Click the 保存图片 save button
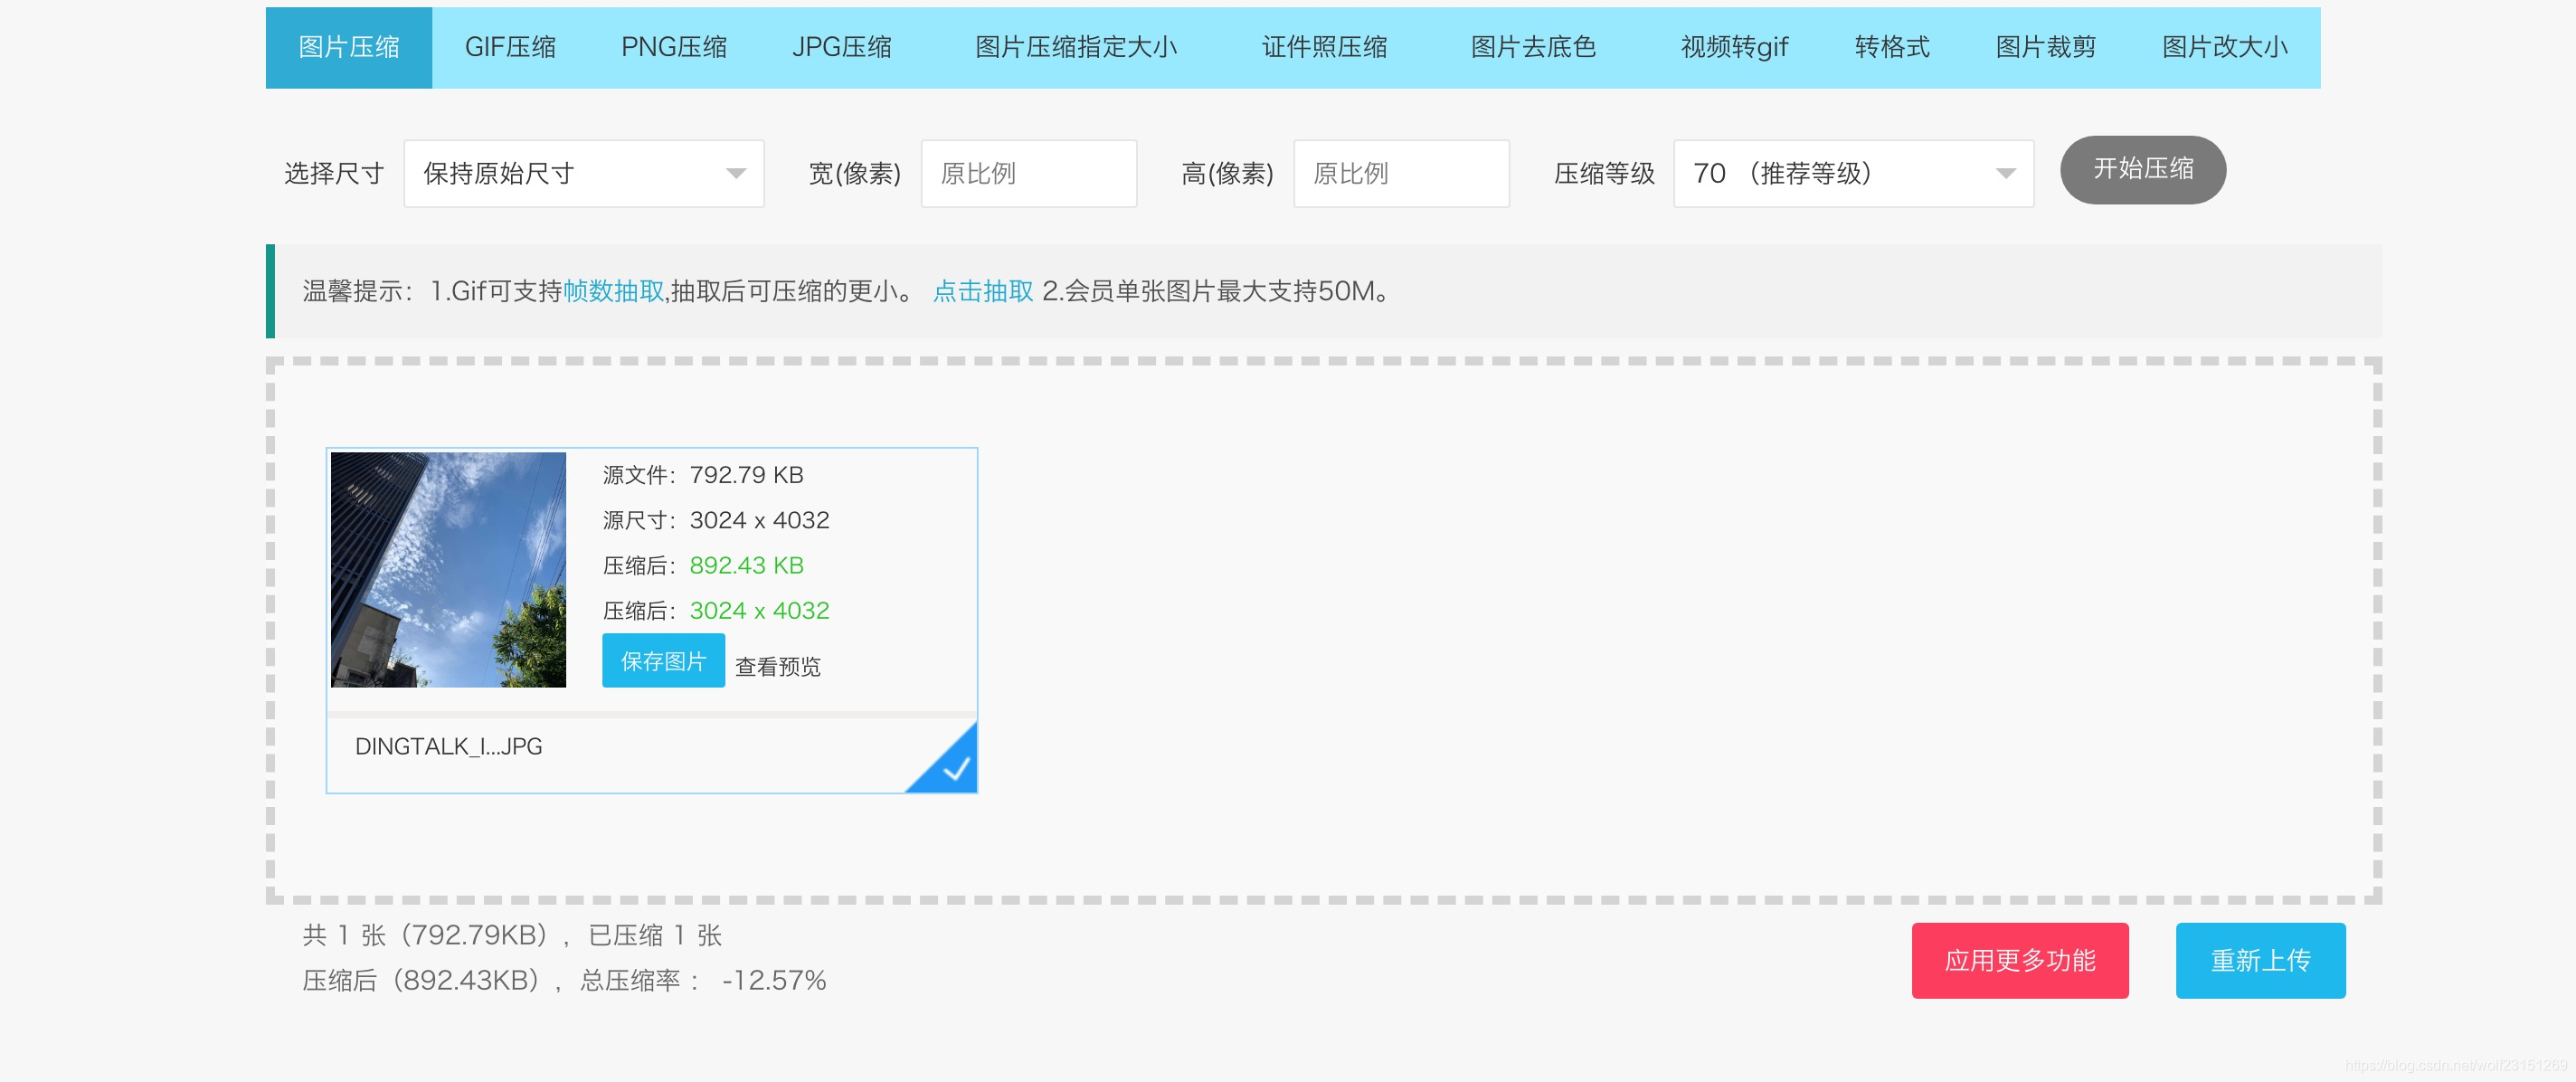This screenshot has height=1082, width=2576. pyautogui.click(x=662, y=661)
